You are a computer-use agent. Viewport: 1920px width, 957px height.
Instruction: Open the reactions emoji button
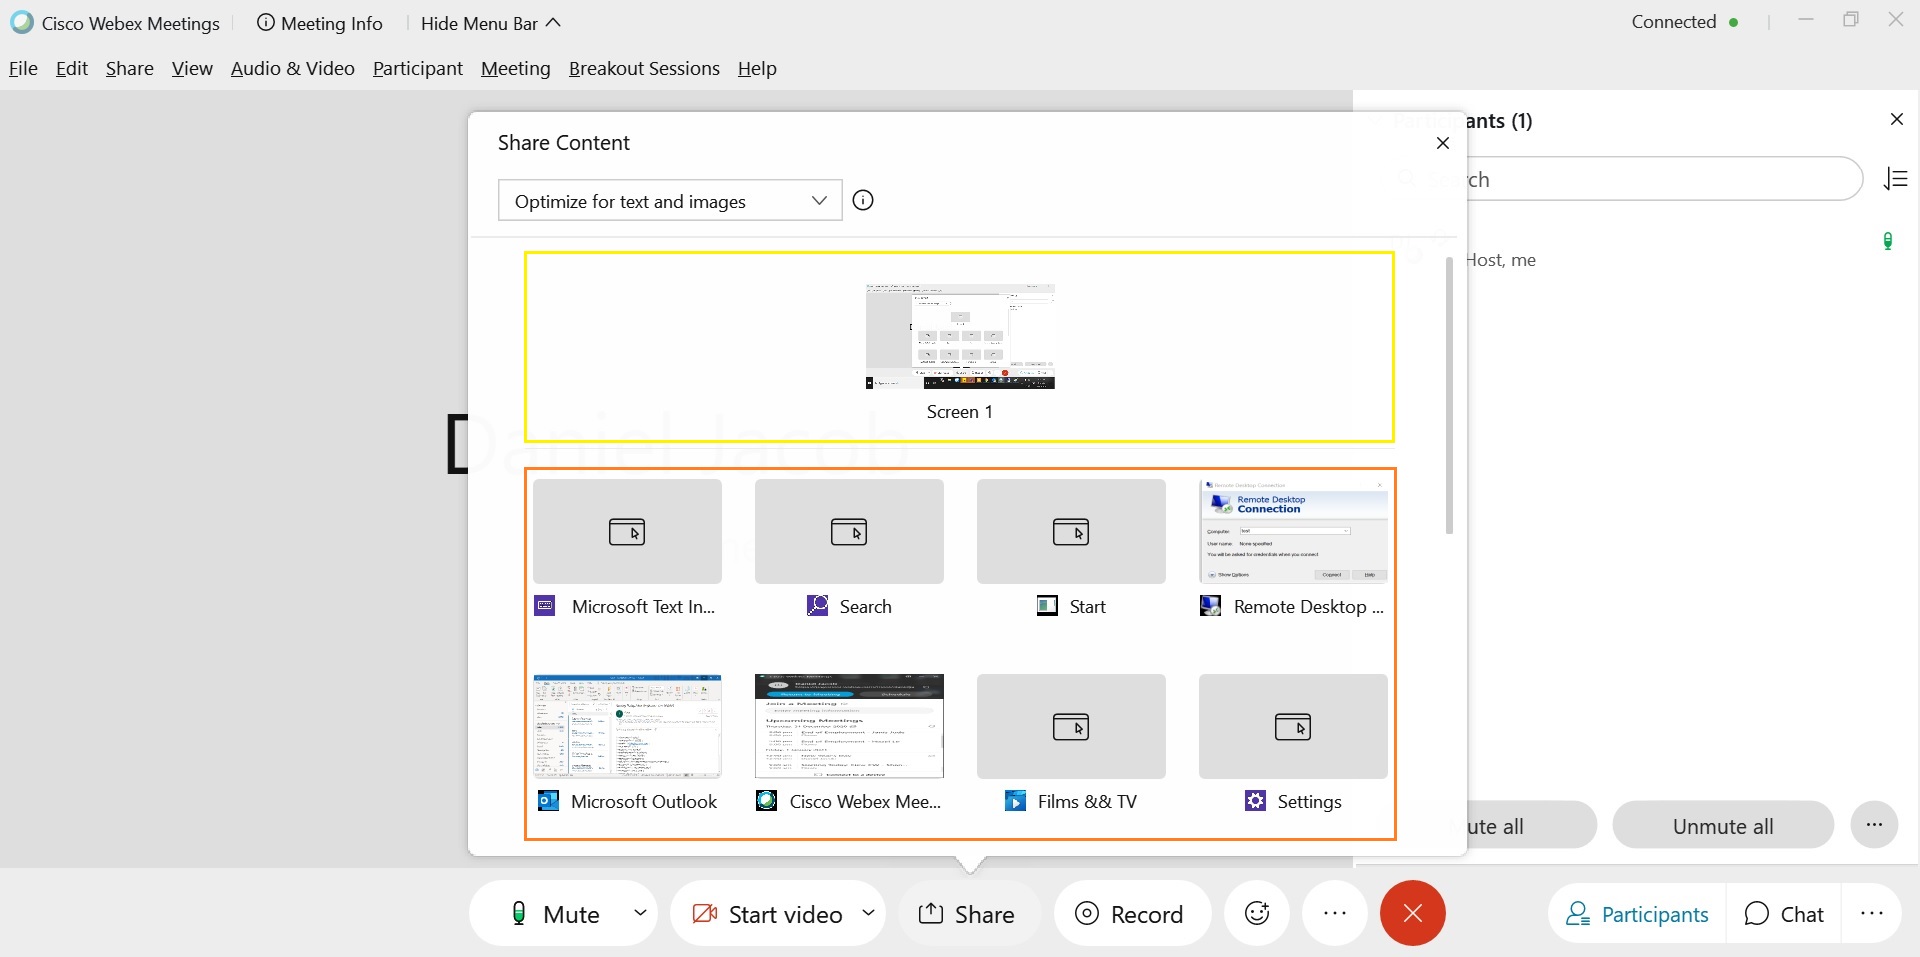(x=1257, y=913)
